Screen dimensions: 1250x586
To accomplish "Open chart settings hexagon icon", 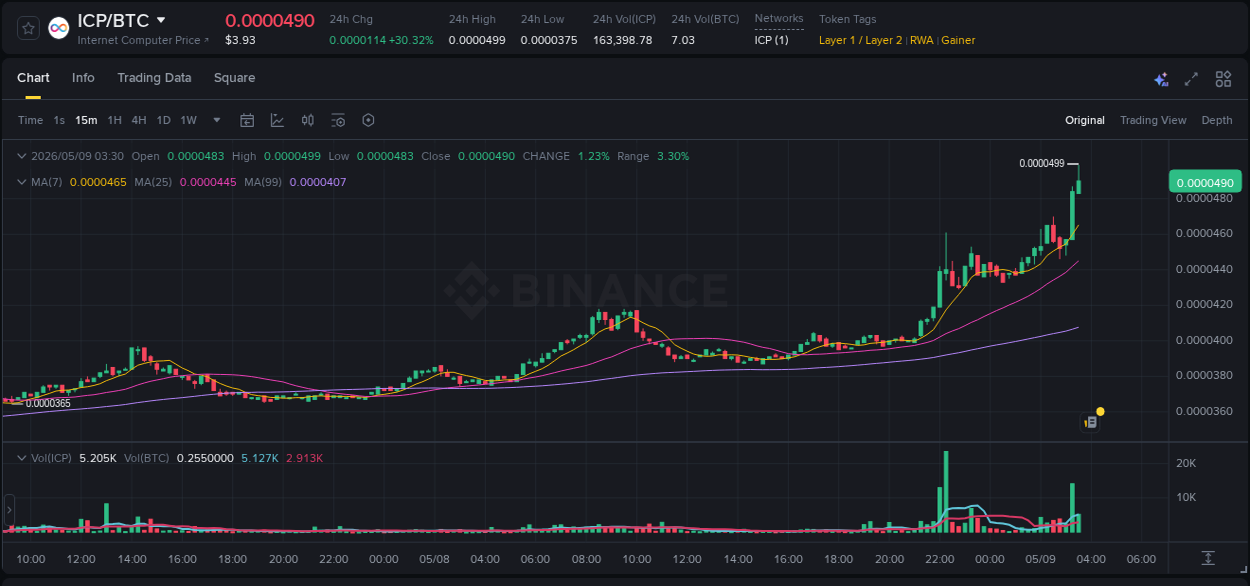I will click(x=368, y=120).
